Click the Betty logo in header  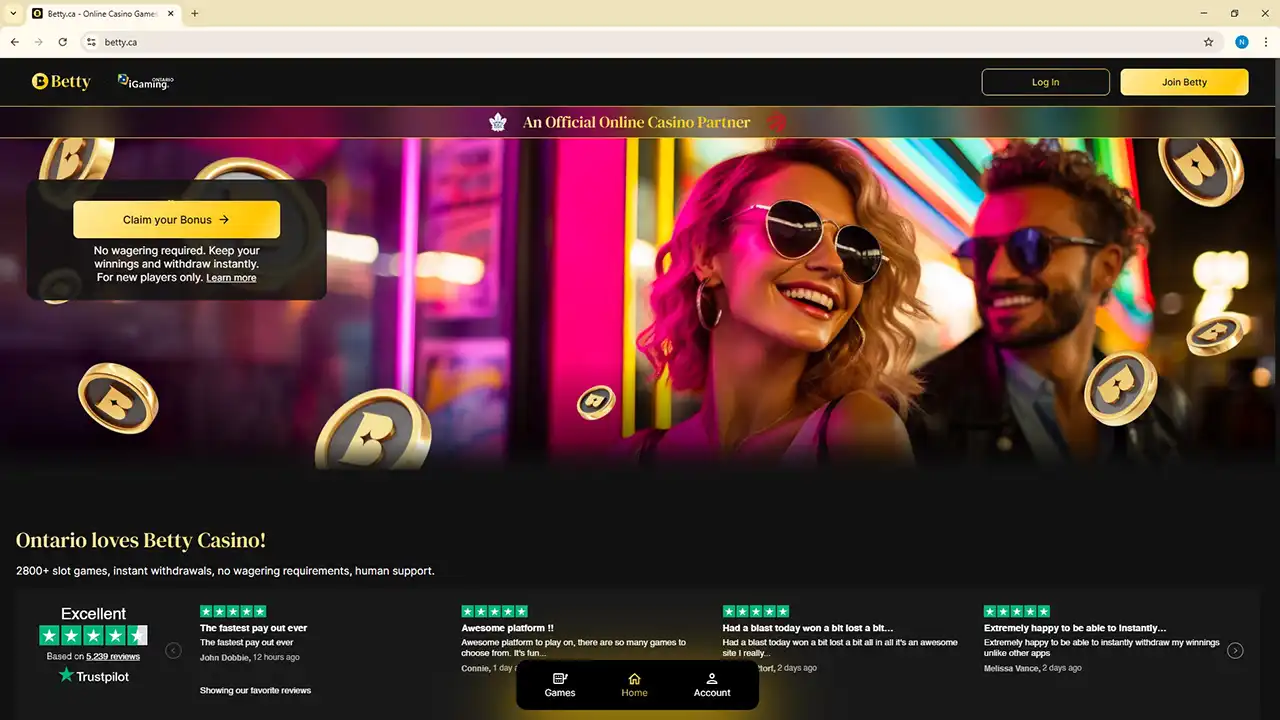(x=61, y=82)
